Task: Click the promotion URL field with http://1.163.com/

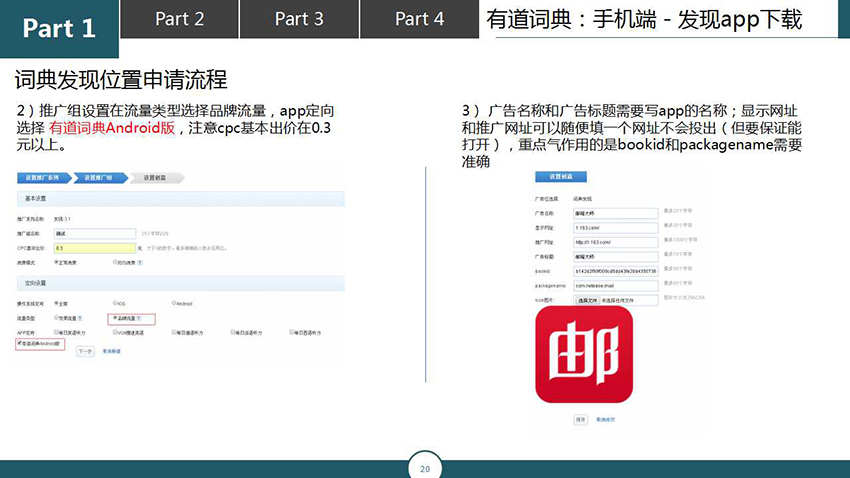Action: (x=616, y=242)
